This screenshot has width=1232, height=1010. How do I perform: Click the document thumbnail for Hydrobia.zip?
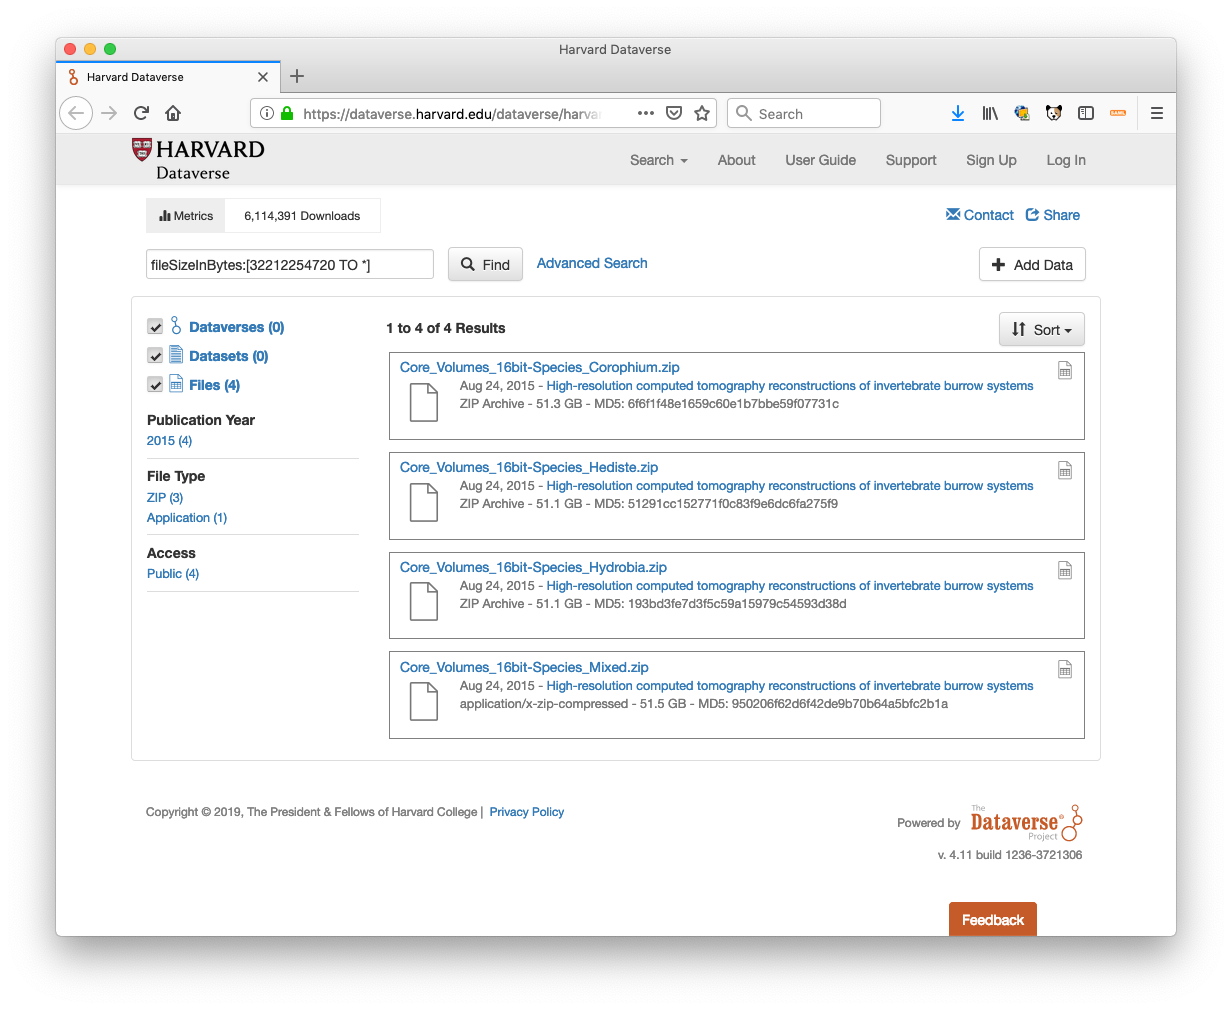point(424,602)
